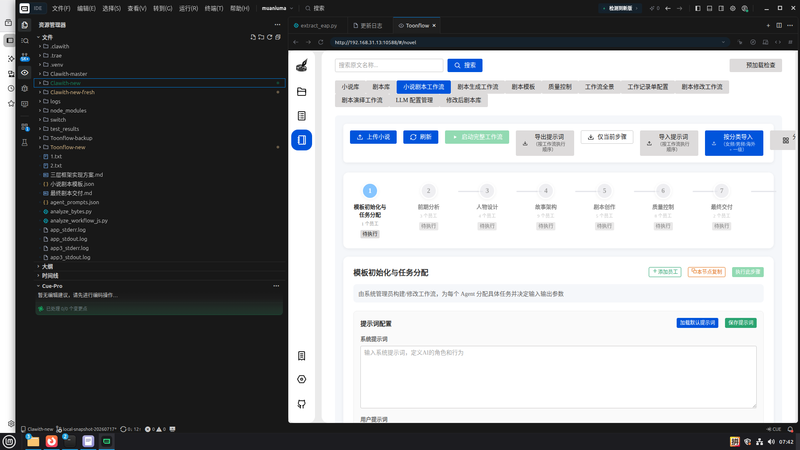
Task: Open the flask testing icon in activity bar
Action: 24,143
